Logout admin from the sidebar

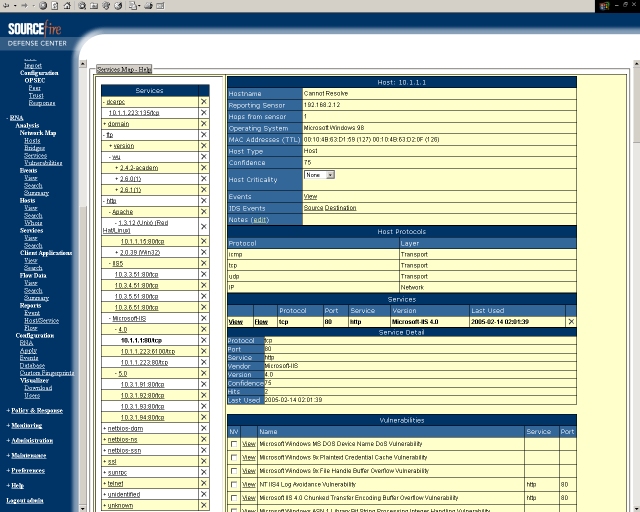click(25, 501)
